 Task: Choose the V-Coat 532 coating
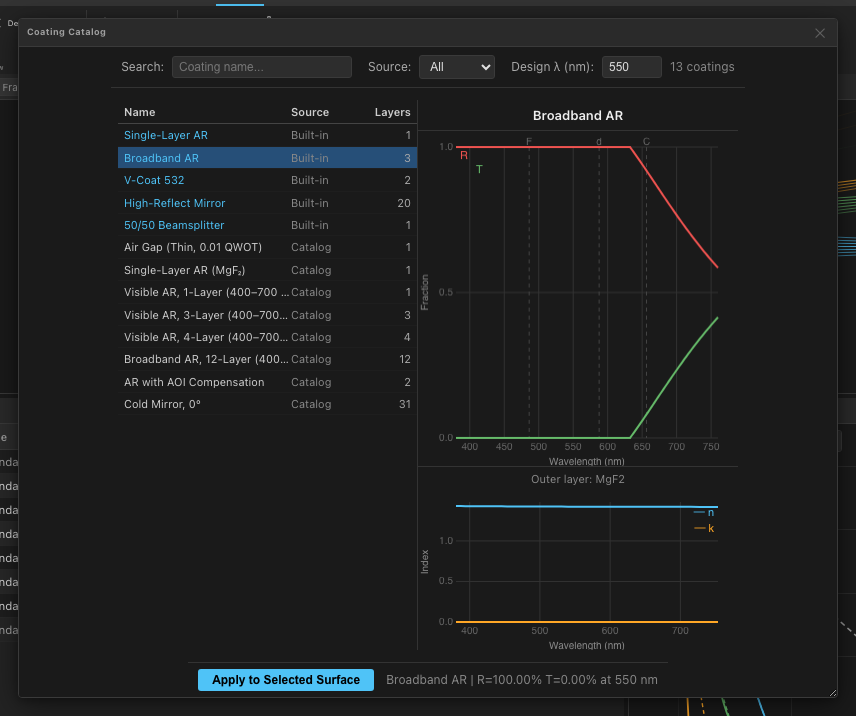pyautogui.click(x=154, y=181)
